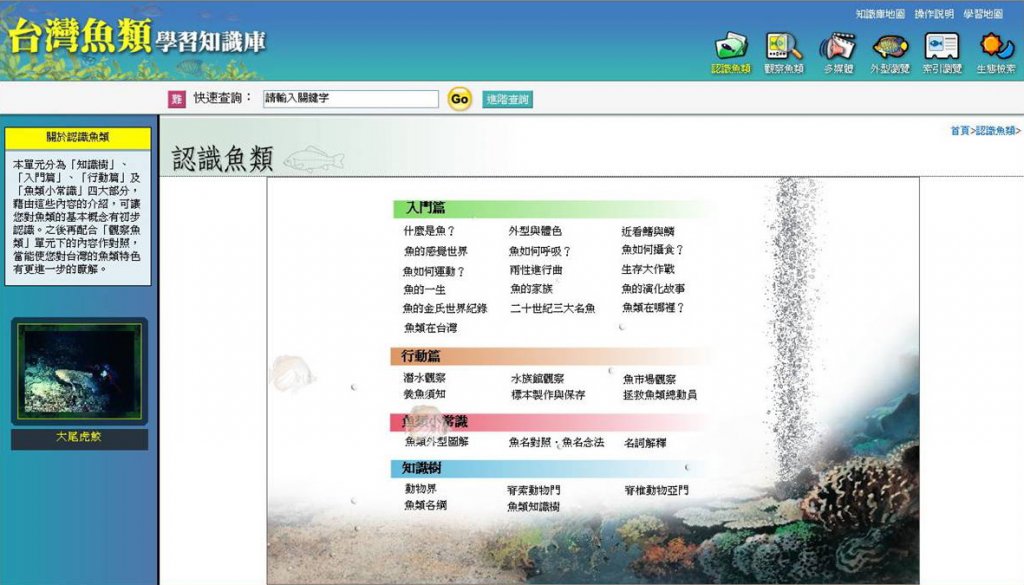Image resolution: width=1024 pixels, height=585 pixels.
Task: Open the 索引瀏覽 index card icon
Action: [942, 52]
